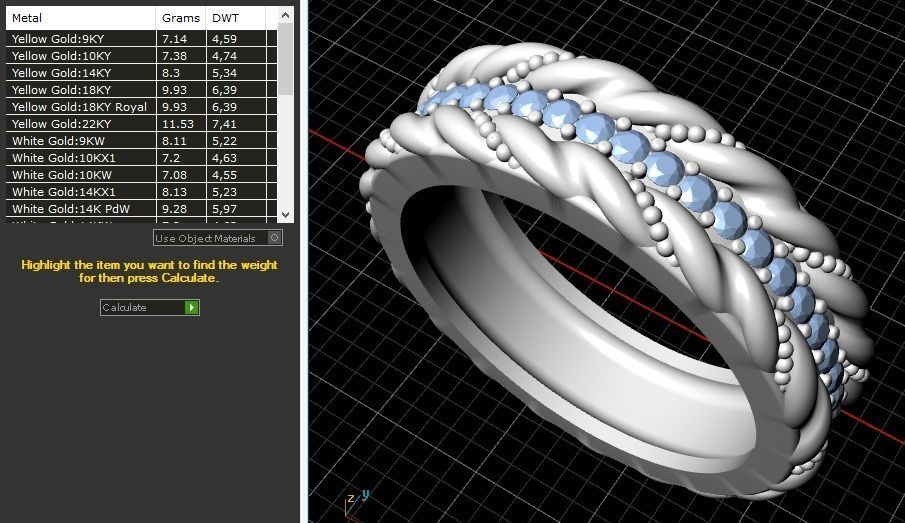Select the White Gold:10KW row
905x523 pixels.
[141, 175]
